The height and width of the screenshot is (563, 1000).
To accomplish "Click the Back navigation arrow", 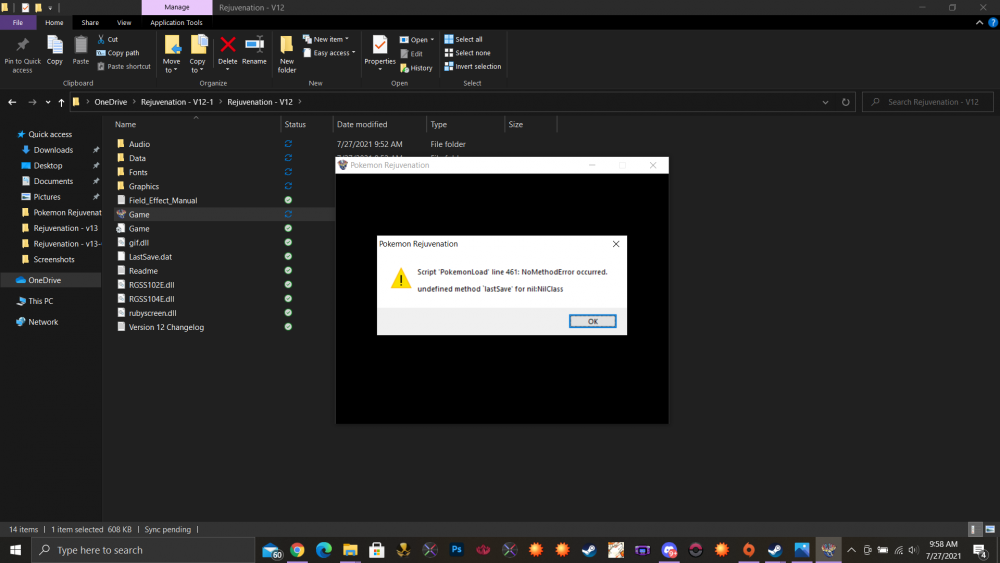I will 12,102.
